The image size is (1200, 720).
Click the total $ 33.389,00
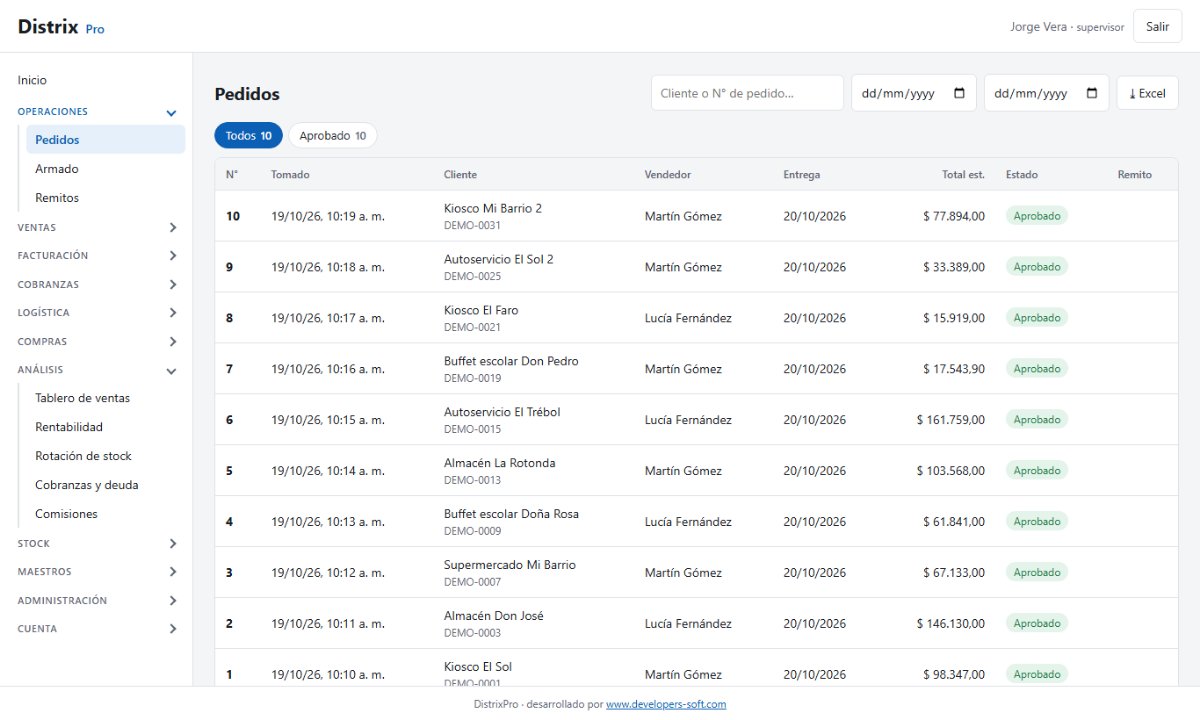[954, 267]
